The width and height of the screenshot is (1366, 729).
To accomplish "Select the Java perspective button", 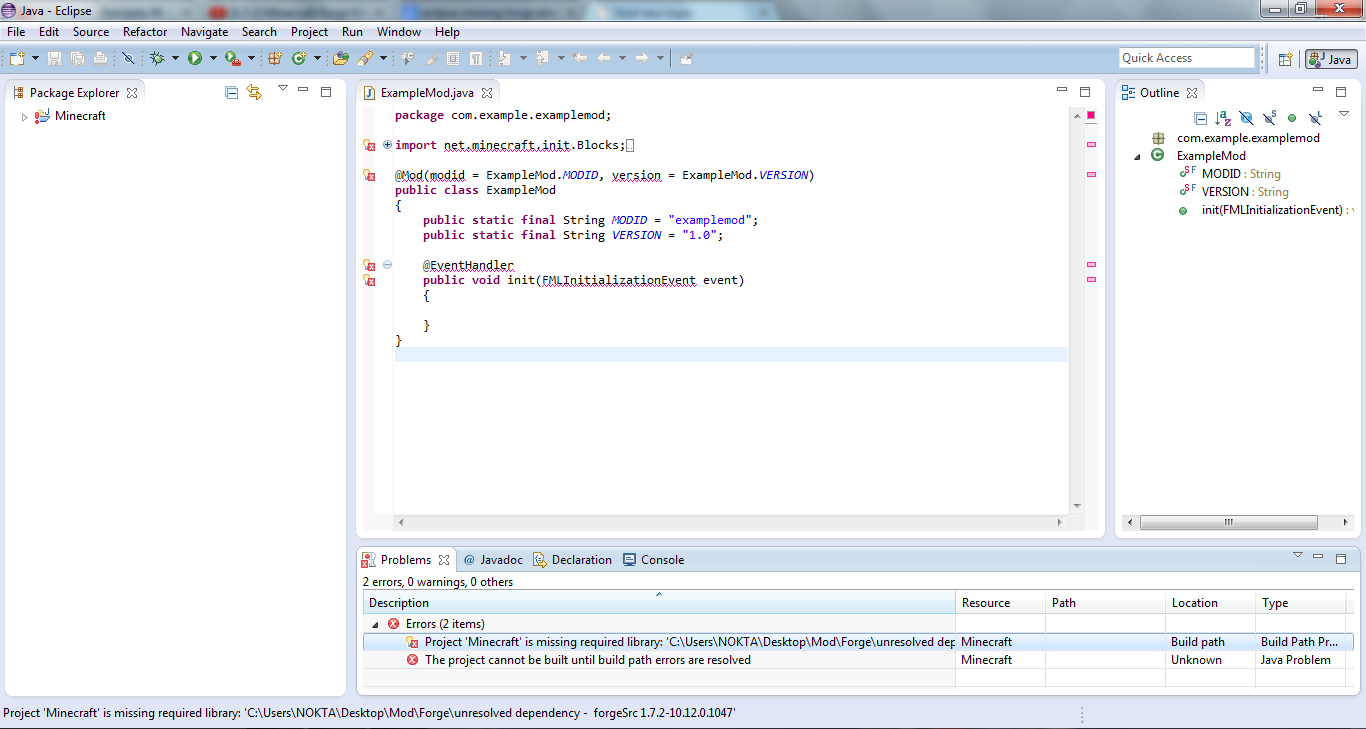I will point(1331,59).
